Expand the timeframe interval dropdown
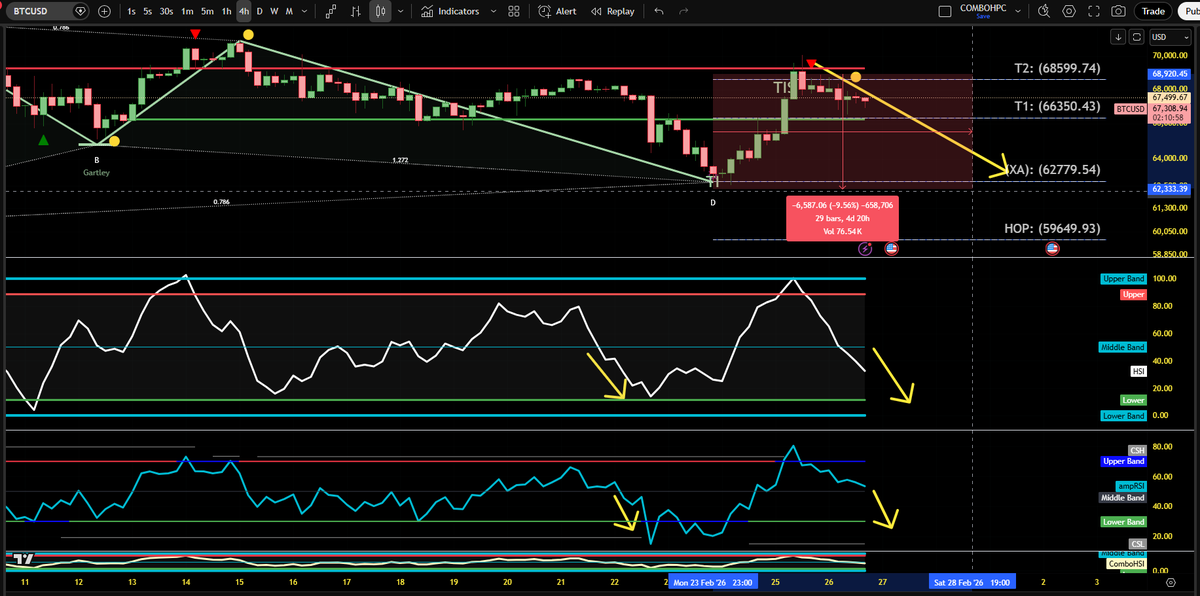The width and height of the screenshot is (1200, 596). tap(305, 11)
